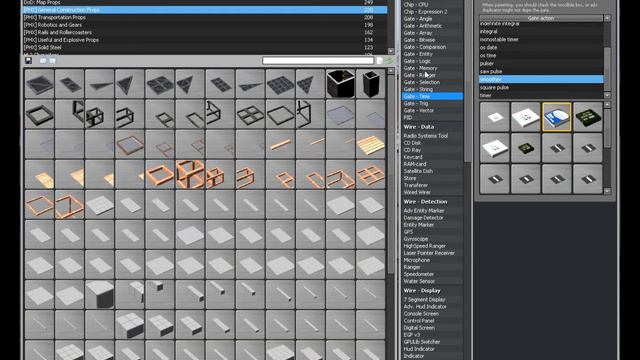Screen dimensions: 640x360
Task: Select [PHX] Robotics and Gears category
Action: pyautogui.click(x=204, y=25)
